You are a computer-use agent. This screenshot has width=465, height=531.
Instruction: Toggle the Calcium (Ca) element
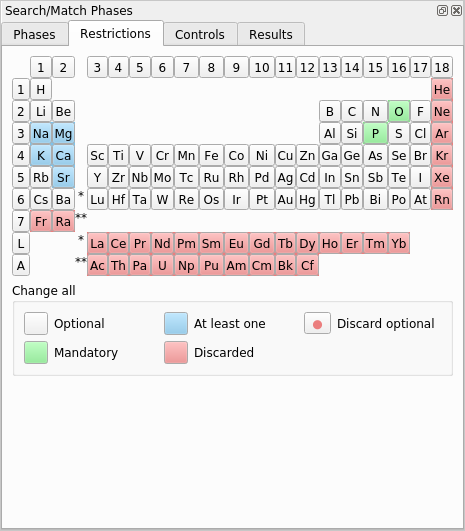(x=63, y=155)
